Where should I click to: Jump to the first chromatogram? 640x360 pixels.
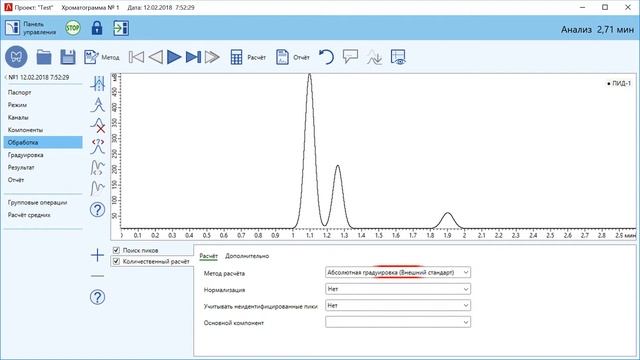[136, 57]
